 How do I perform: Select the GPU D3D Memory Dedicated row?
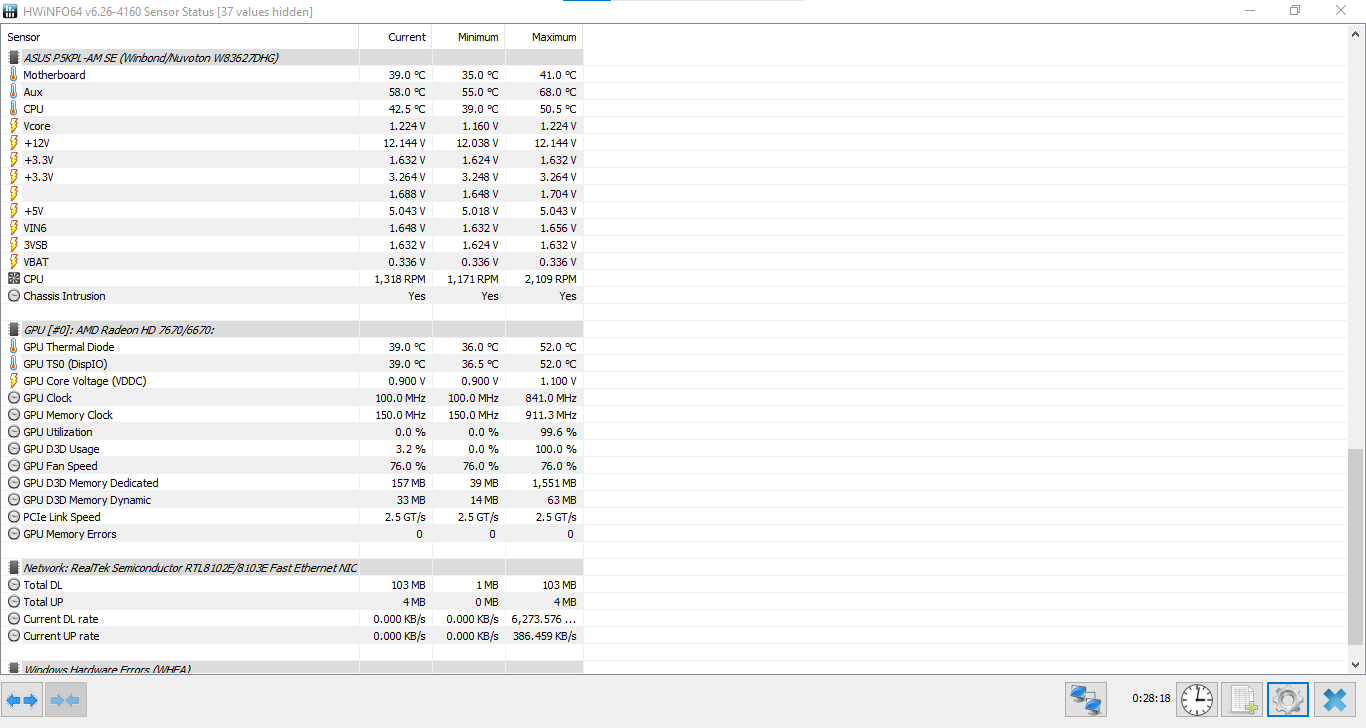point(292,483)
